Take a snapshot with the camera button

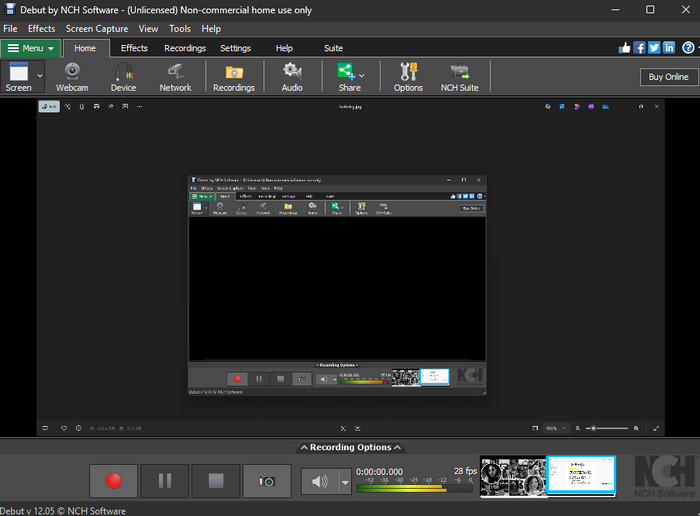[x=267, y=481]
